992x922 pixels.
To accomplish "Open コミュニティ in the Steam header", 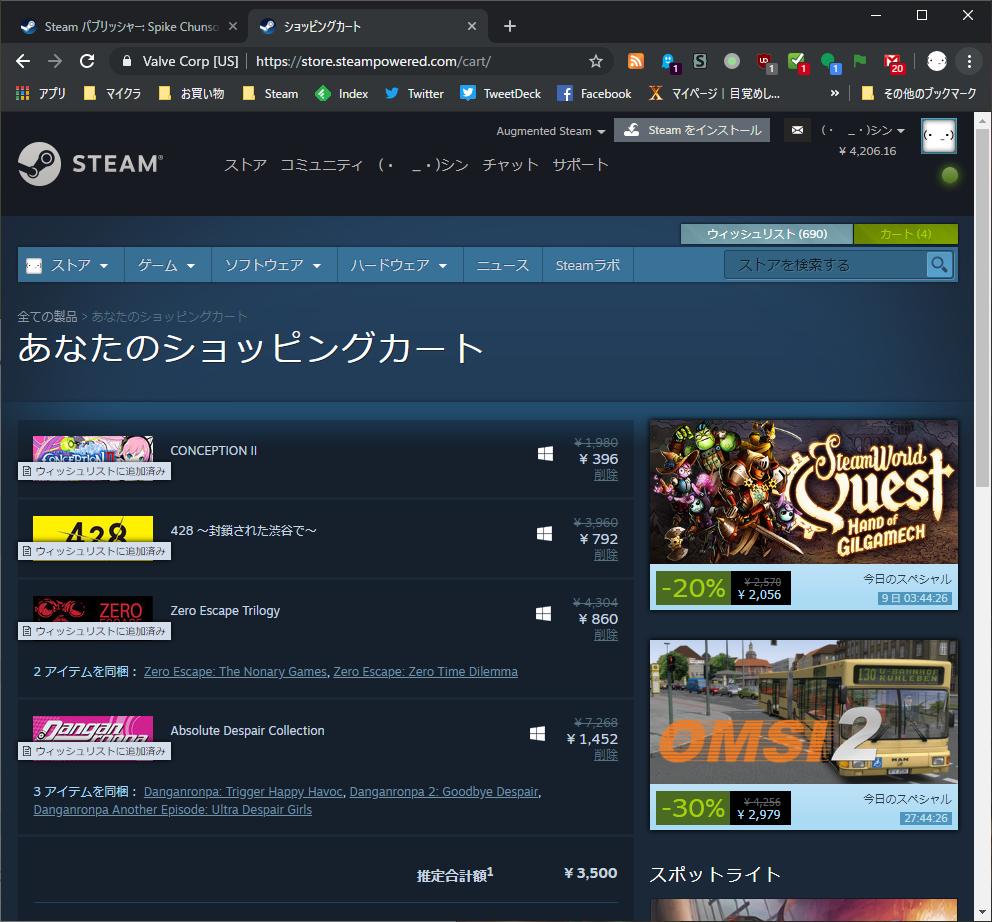I will [322, 165].
